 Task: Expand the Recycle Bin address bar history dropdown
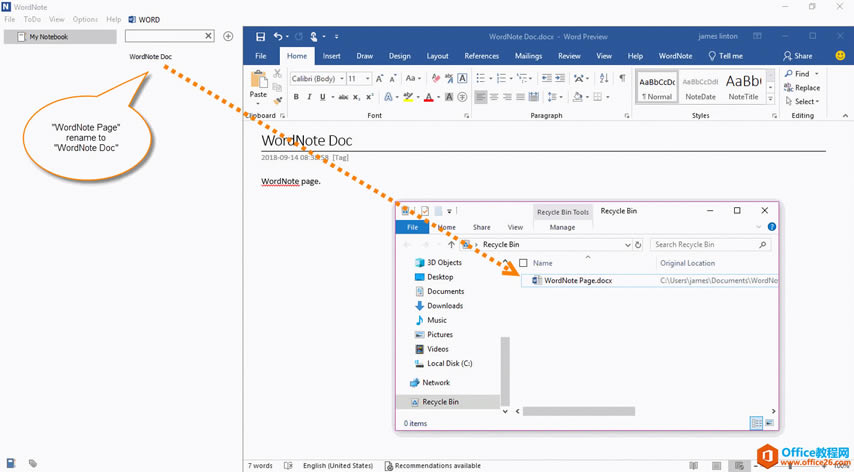click(628, 244)
